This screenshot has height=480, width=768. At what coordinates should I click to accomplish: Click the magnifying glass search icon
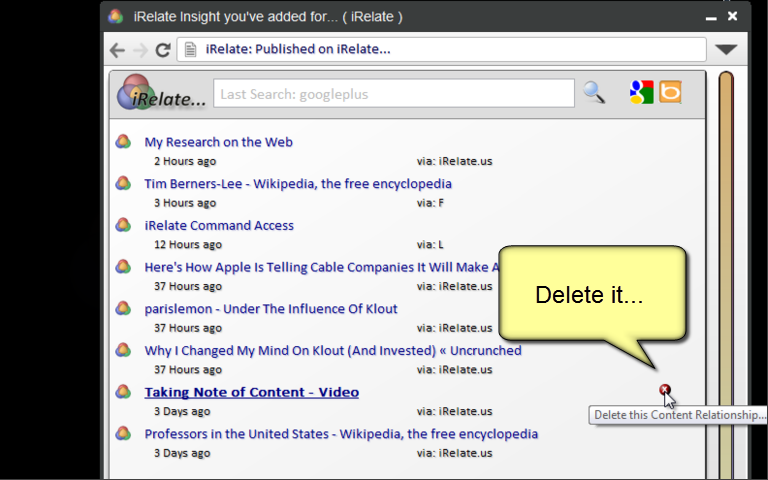click(x=594, y=92)
